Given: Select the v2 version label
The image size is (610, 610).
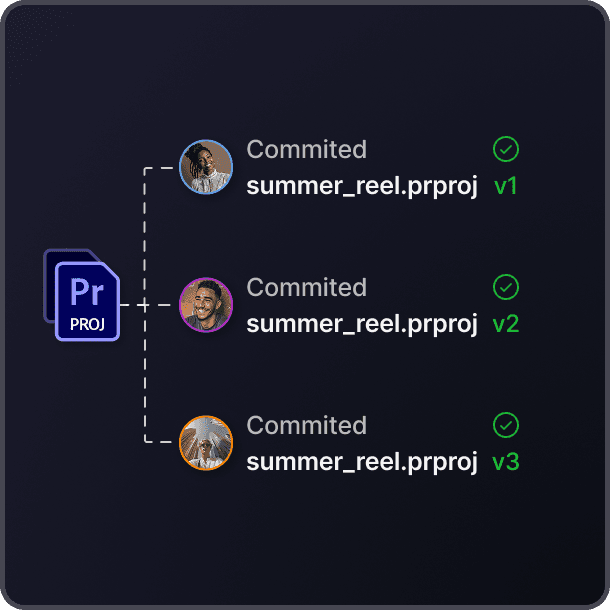Looking at the screenshot, I should pos(506,324).
